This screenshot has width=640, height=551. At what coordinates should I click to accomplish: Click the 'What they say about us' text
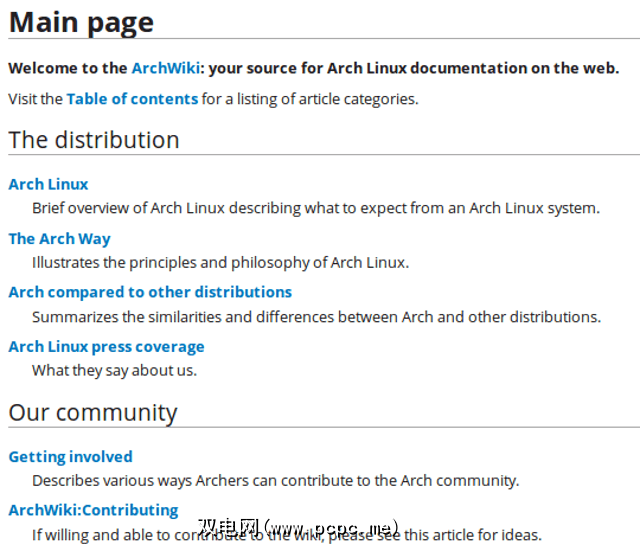coord(114,370)
